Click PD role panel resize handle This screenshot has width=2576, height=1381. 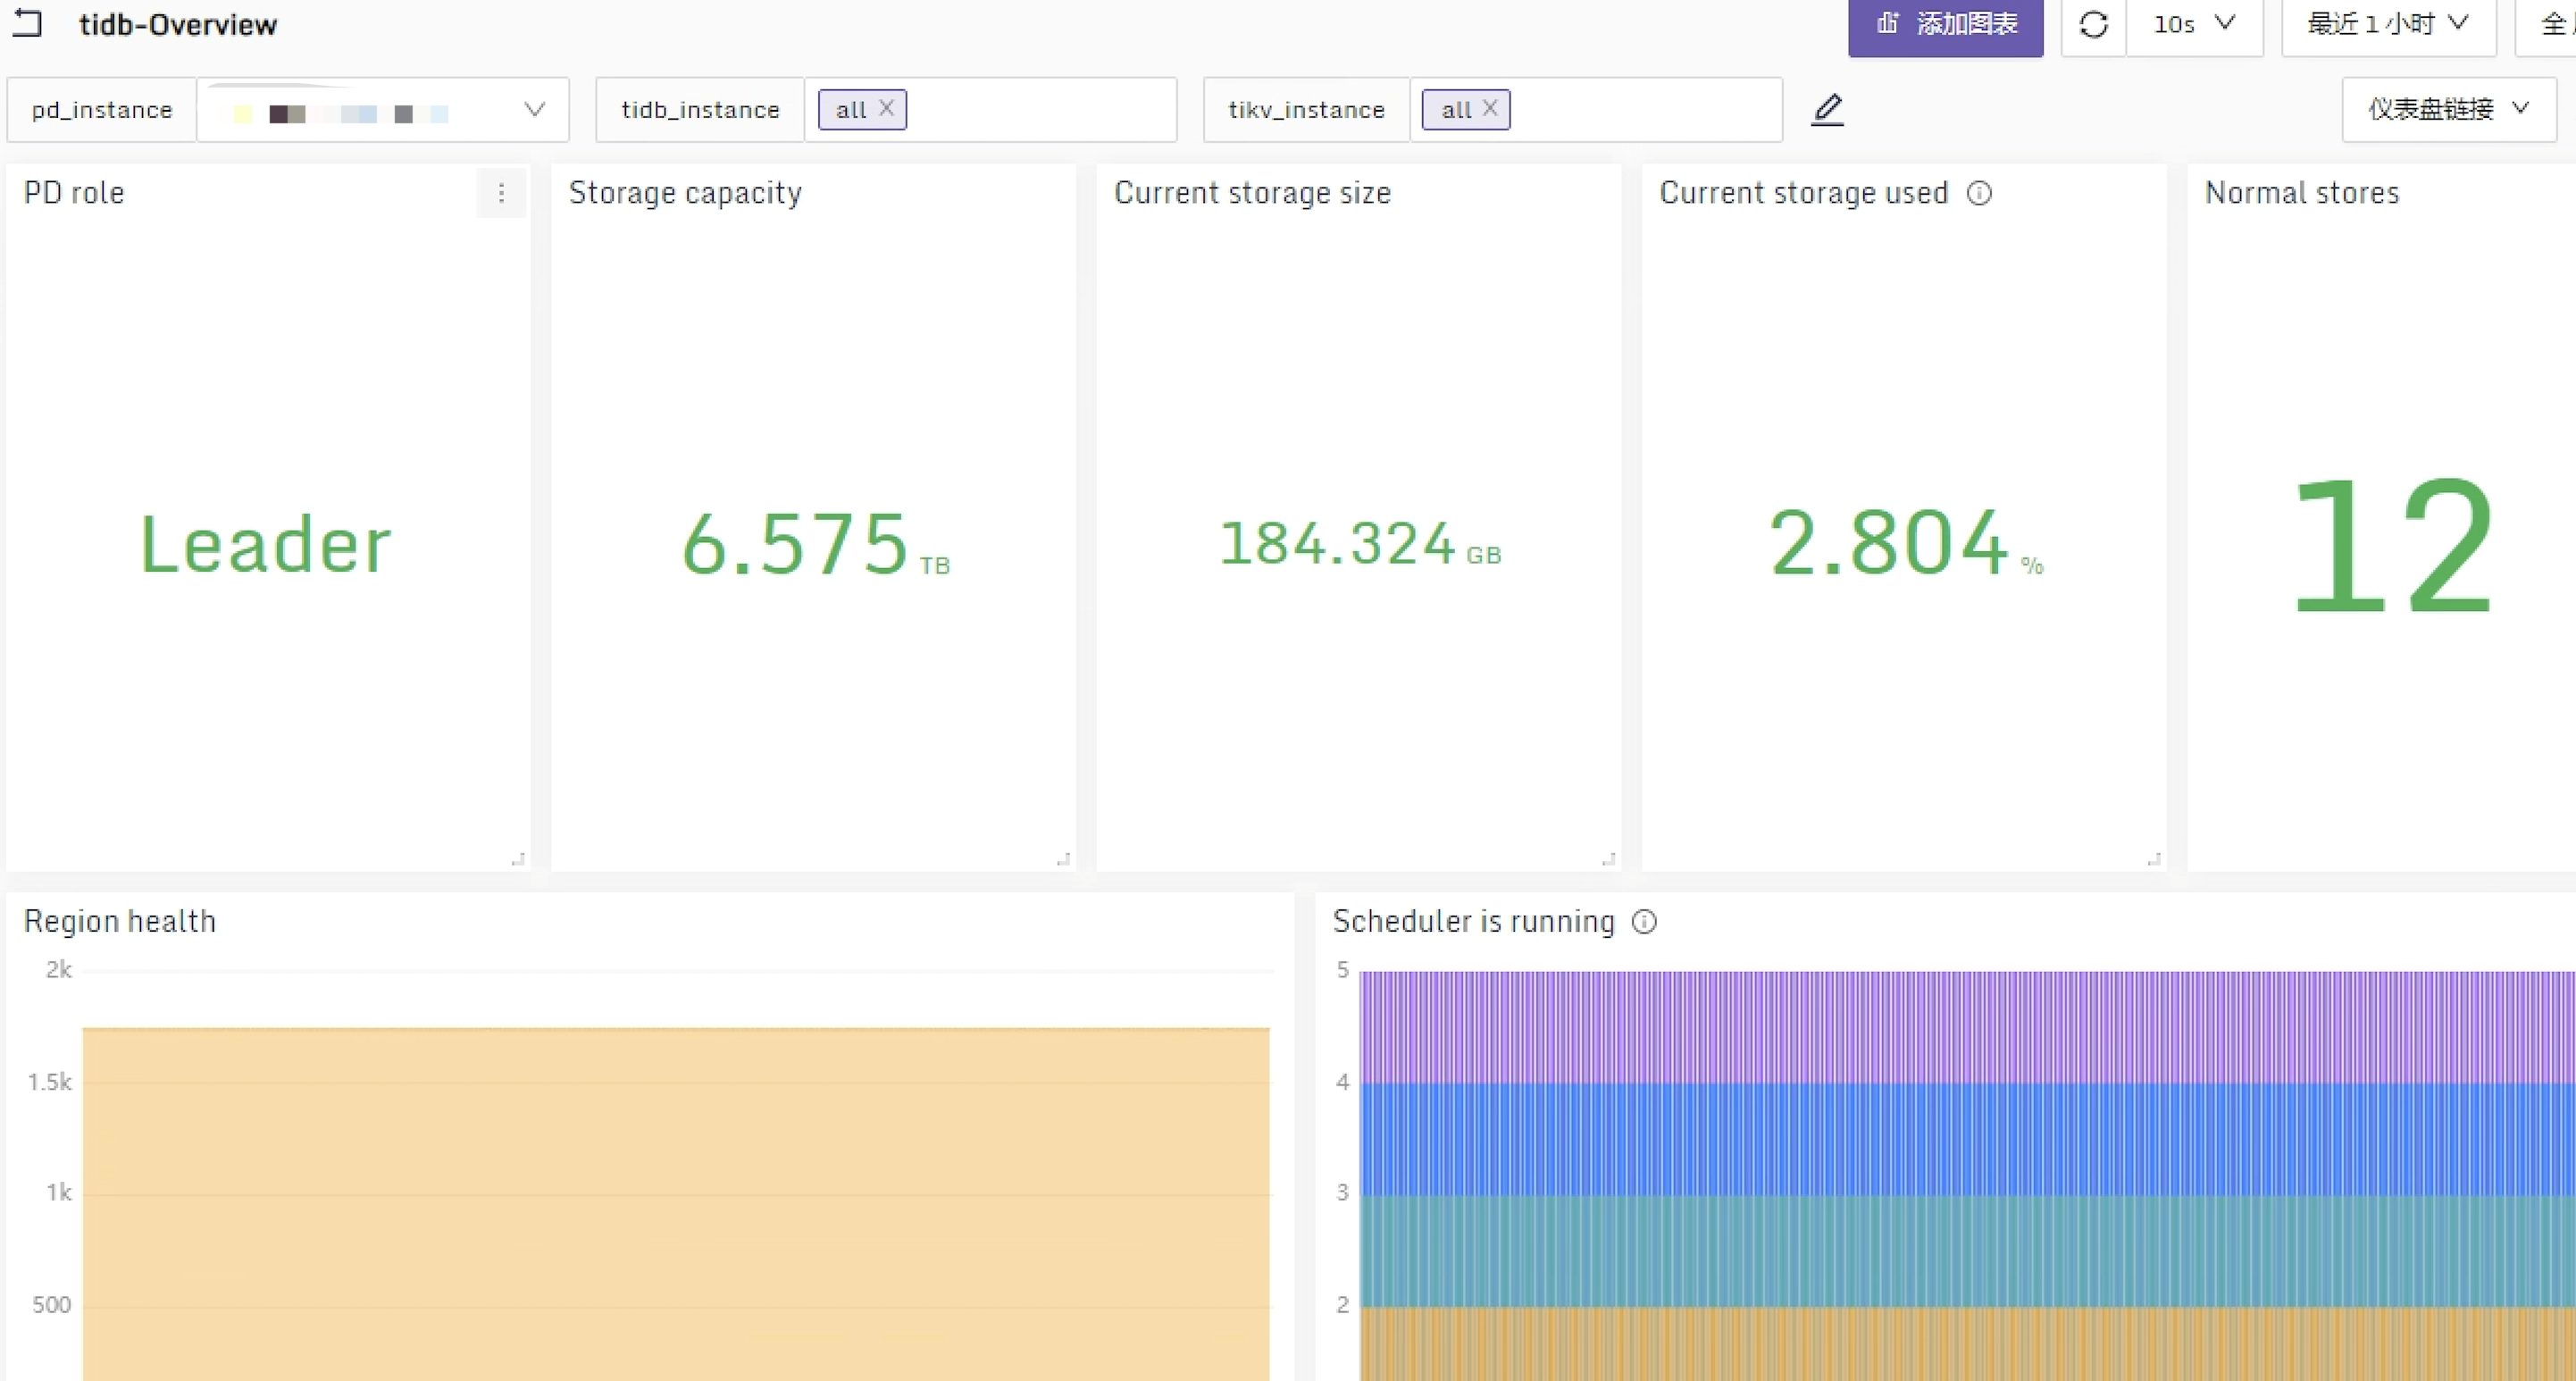point(518,859)
